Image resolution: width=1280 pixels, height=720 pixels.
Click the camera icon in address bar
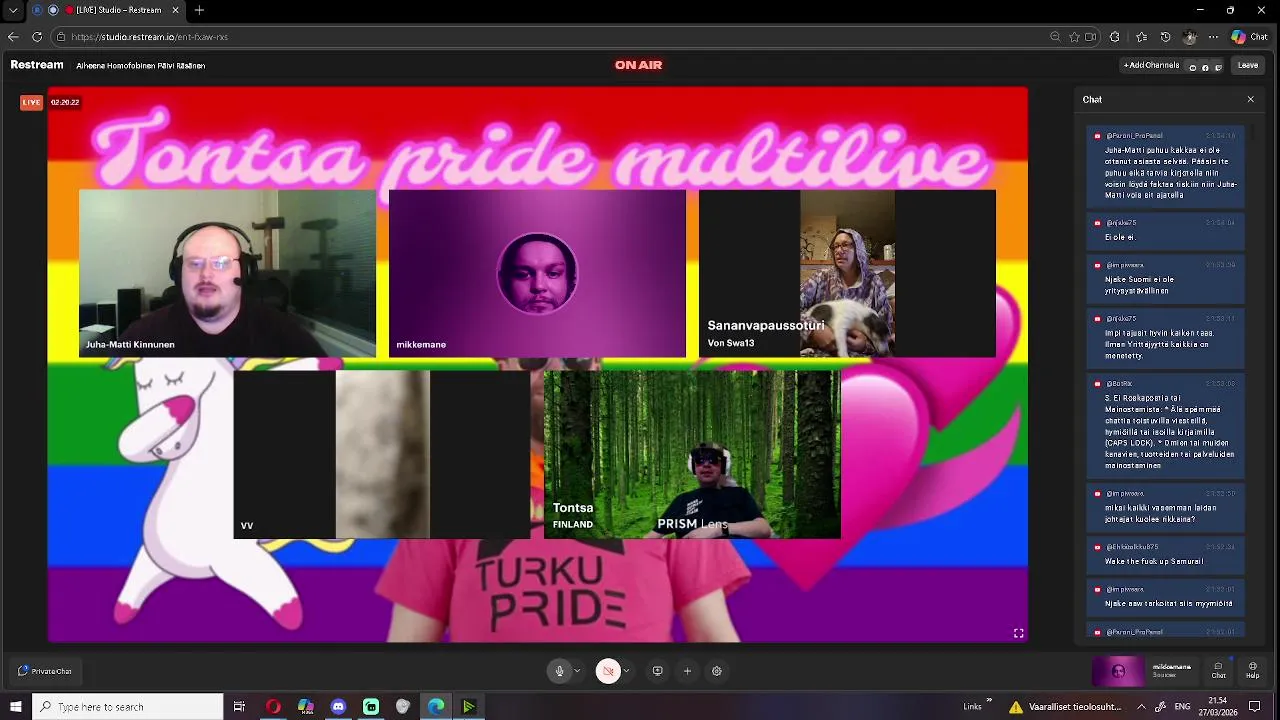(1091, 37)
